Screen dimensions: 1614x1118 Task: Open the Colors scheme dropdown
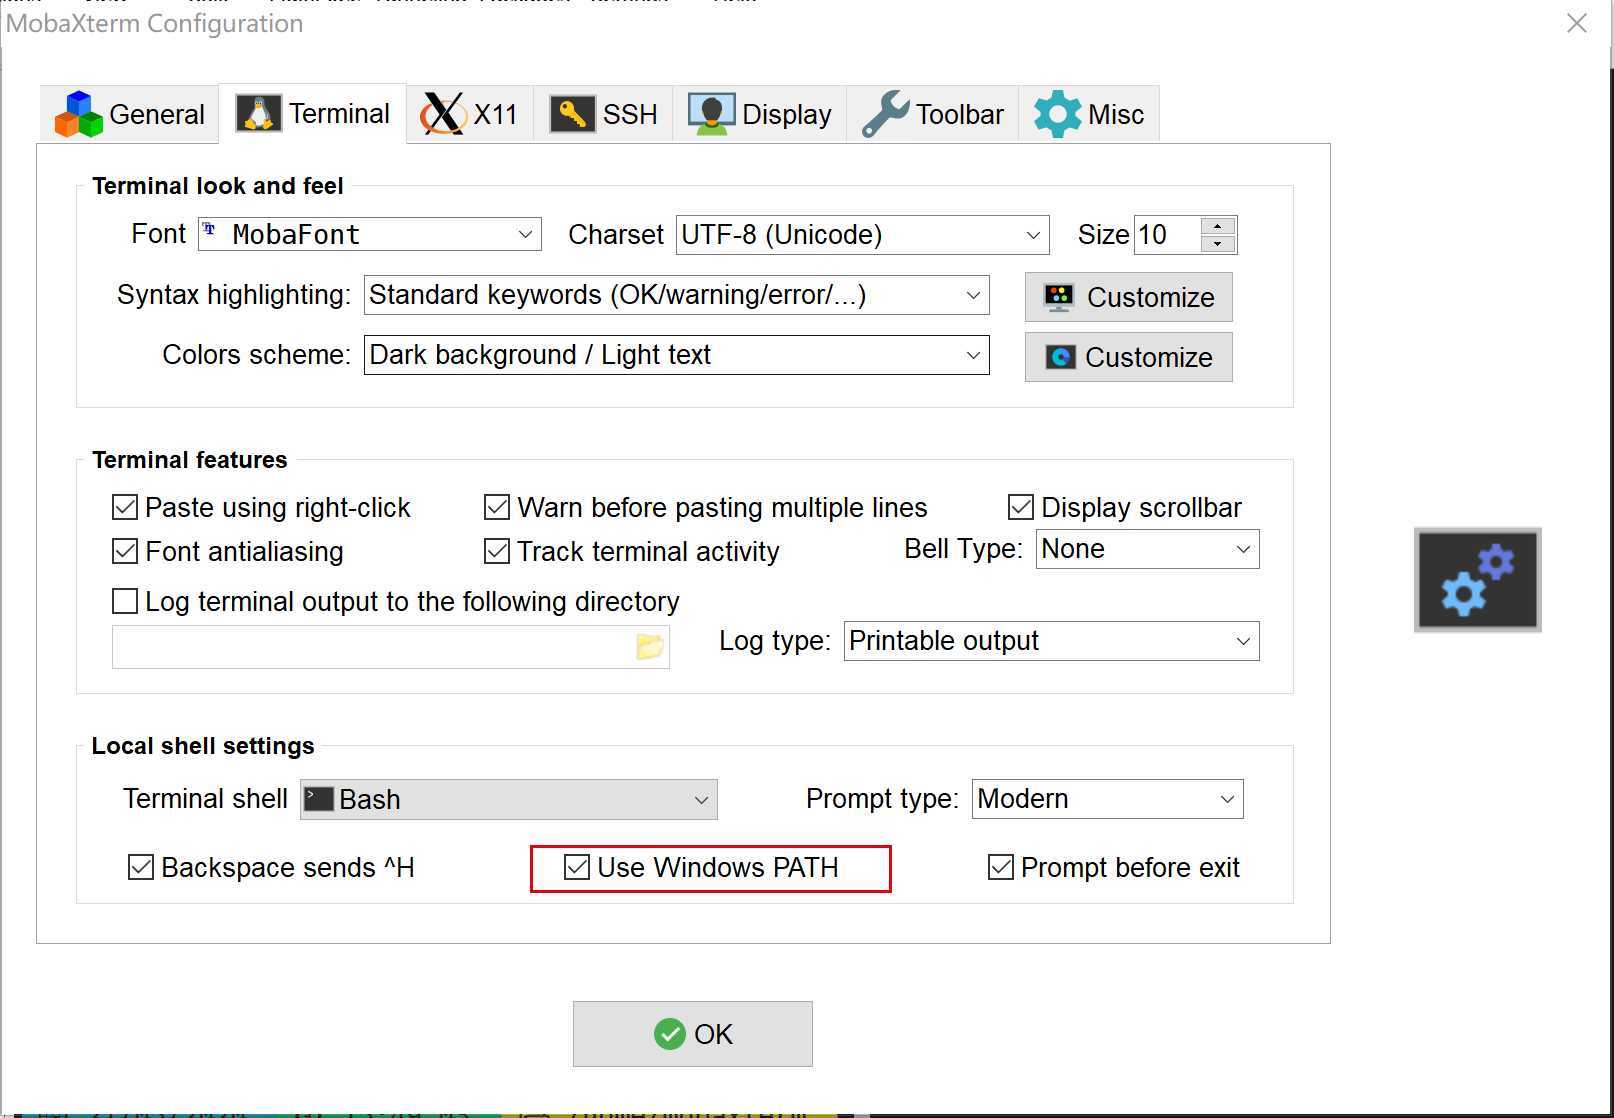676,355
